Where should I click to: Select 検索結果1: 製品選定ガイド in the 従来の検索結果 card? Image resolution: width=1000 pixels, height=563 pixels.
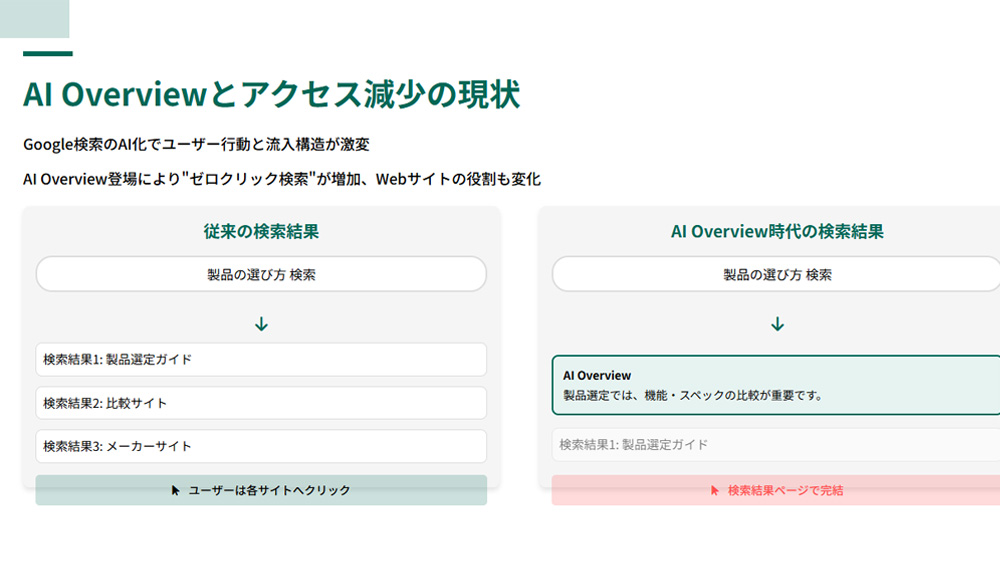click(x=261, y=360)
